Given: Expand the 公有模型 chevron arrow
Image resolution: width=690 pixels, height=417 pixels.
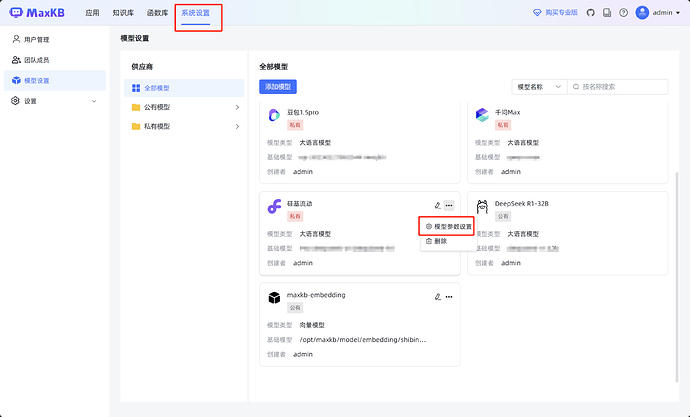Looking at the screenshot, I should [x=237, y=107].
